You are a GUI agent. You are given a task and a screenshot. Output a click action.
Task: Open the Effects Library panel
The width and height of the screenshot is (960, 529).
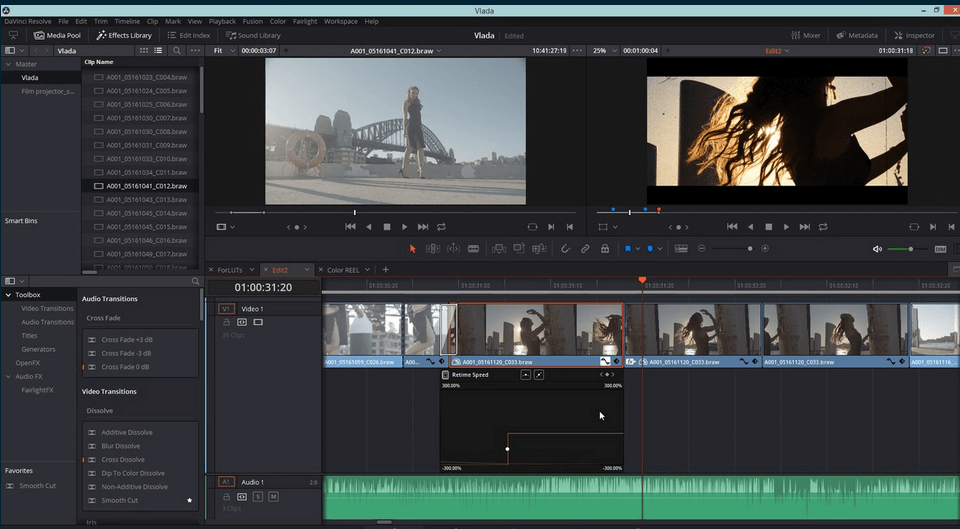[x=124, y=35]
